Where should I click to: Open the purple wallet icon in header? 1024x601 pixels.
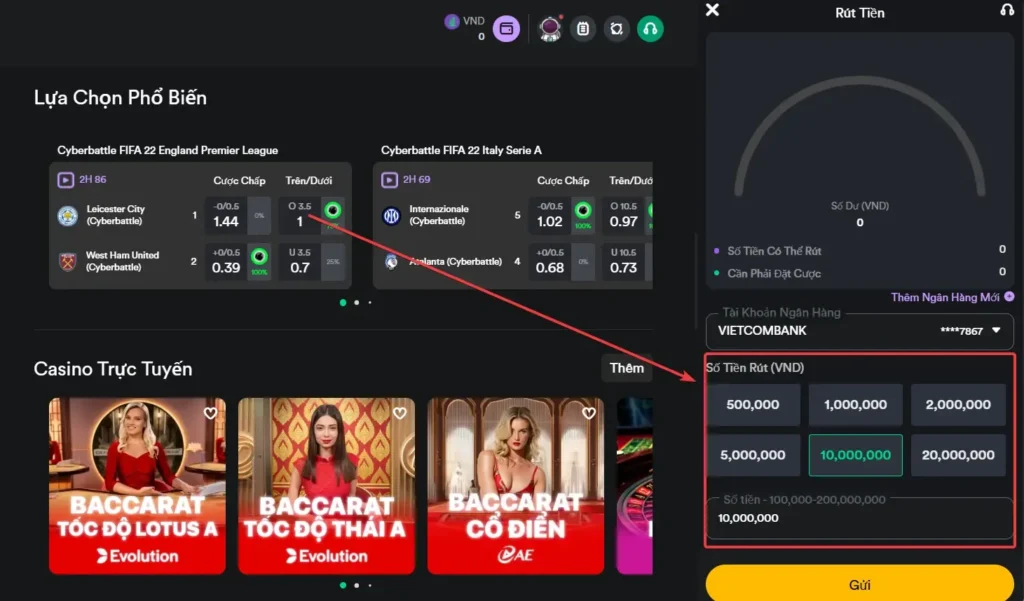point(506,29)
